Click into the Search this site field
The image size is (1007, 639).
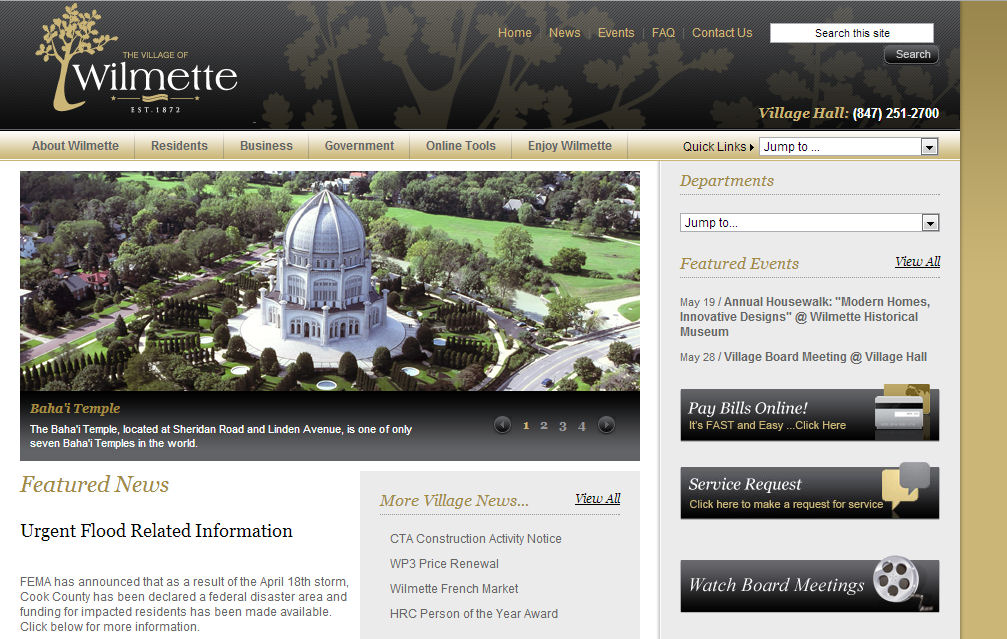pos(851,33)
